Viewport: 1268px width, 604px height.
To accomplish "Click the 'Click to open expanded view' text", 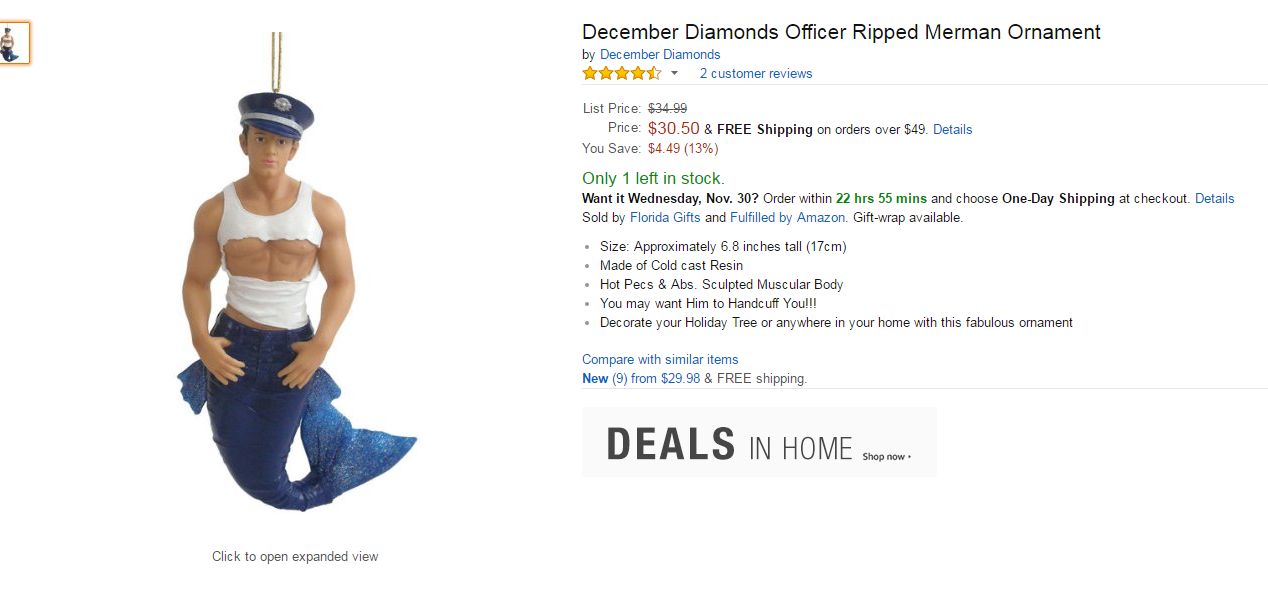I will click(295, 556).
